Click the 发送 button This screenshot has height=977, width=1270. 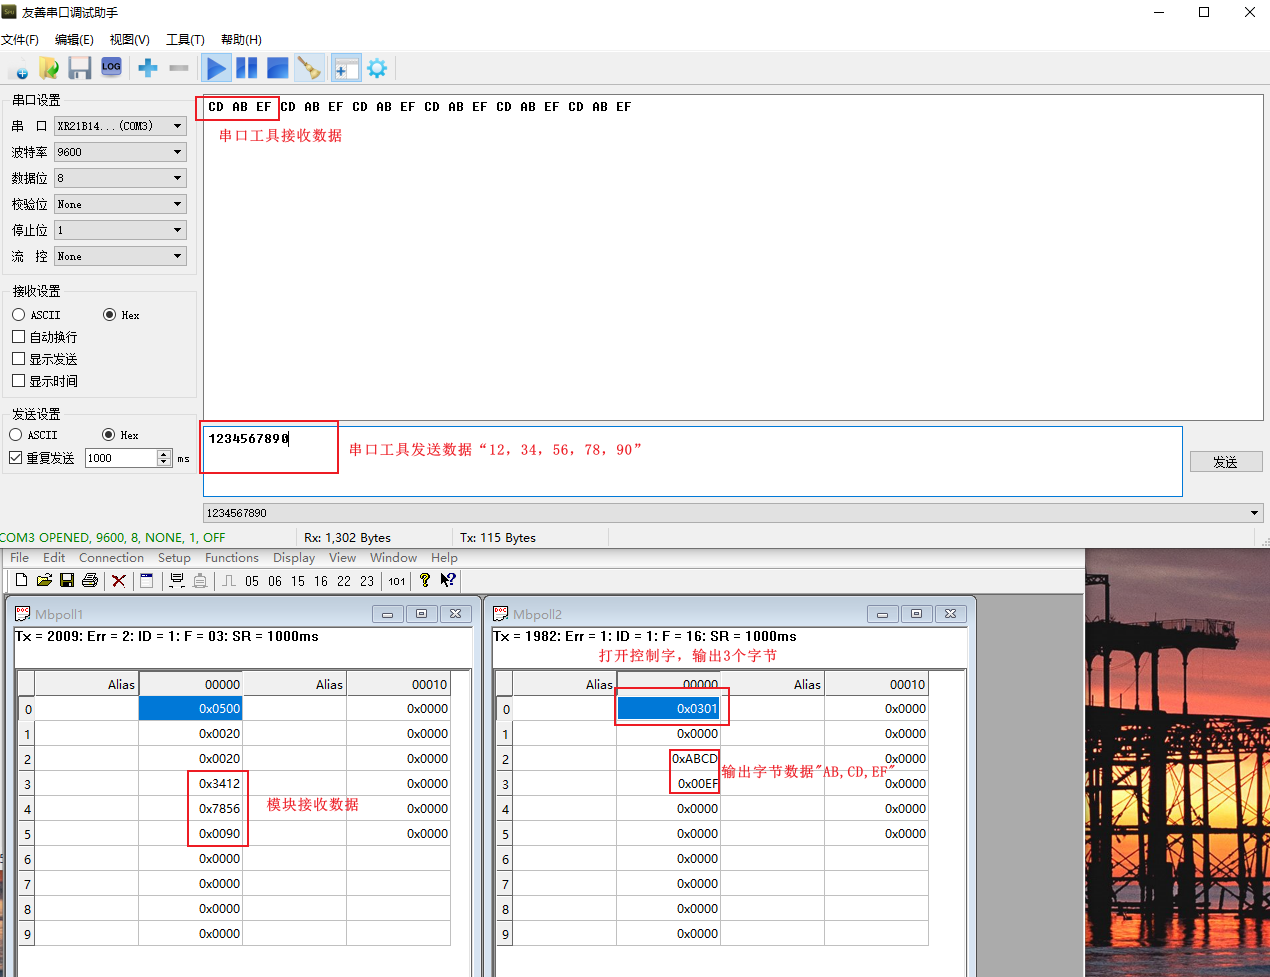click(x=1225, y=462)
